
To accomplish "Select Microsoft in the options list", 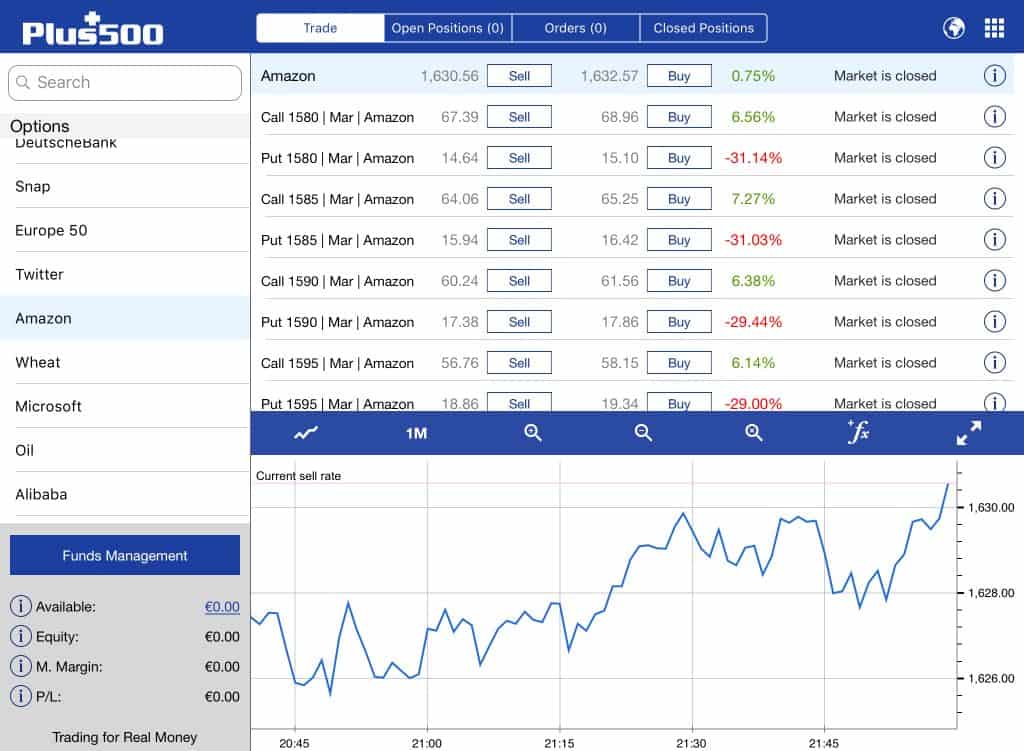I will coord(125,406).
